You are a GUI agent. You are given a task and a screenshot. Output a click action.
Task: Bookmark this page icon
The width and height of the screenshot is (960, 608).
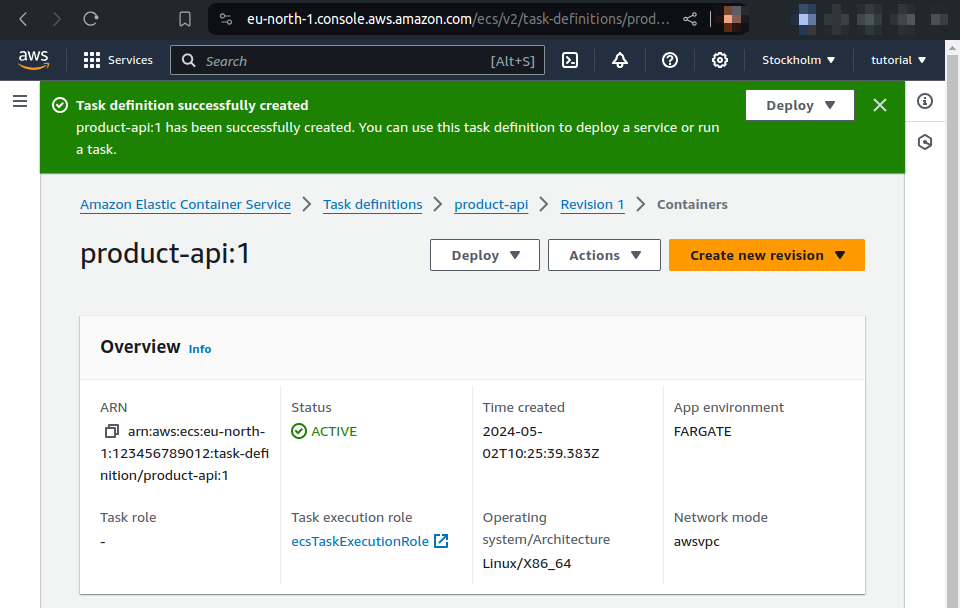pos(184,19)
